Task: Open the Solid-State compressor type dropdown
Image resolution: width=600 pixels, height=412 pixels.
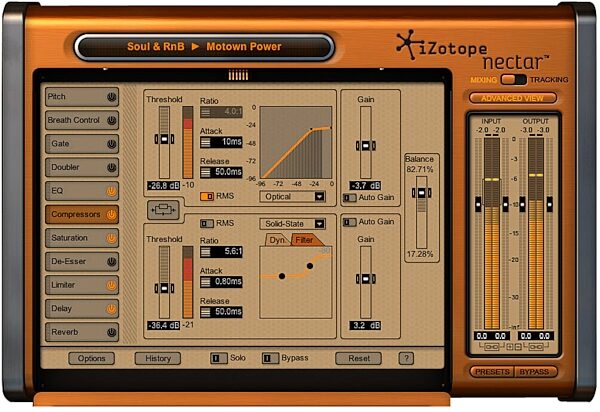Action: point(293,224)
